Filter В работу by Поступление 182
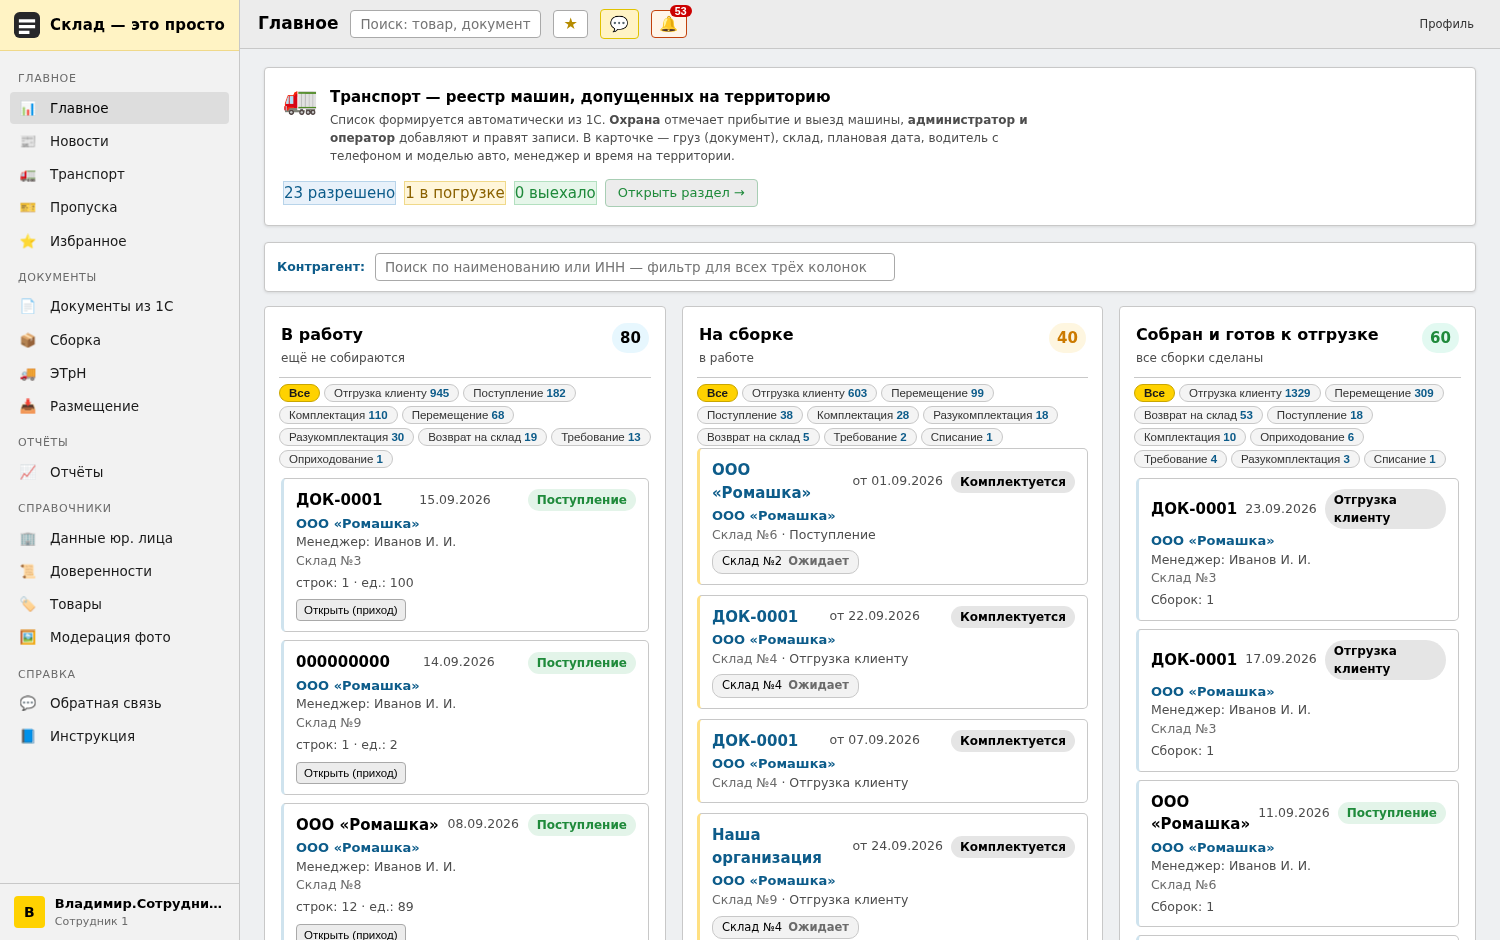Viewport: 1500px width, 940px height. pos(519,393)
